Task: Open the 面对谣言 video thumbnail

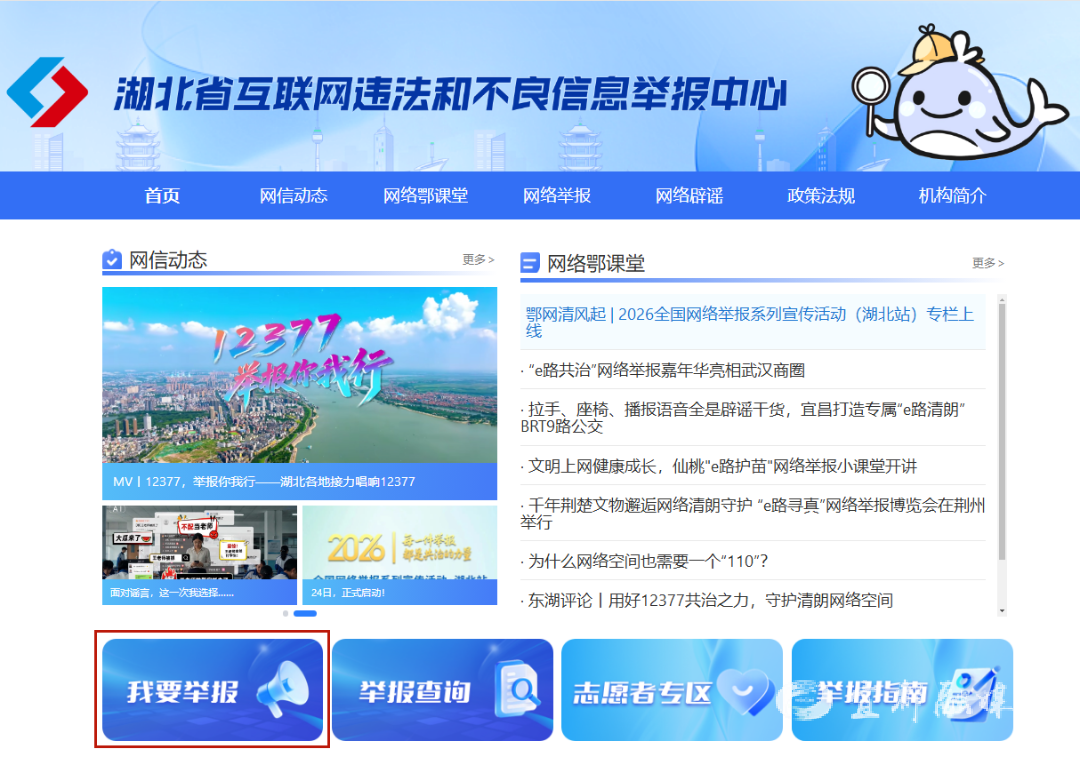Action: (200, 555)
